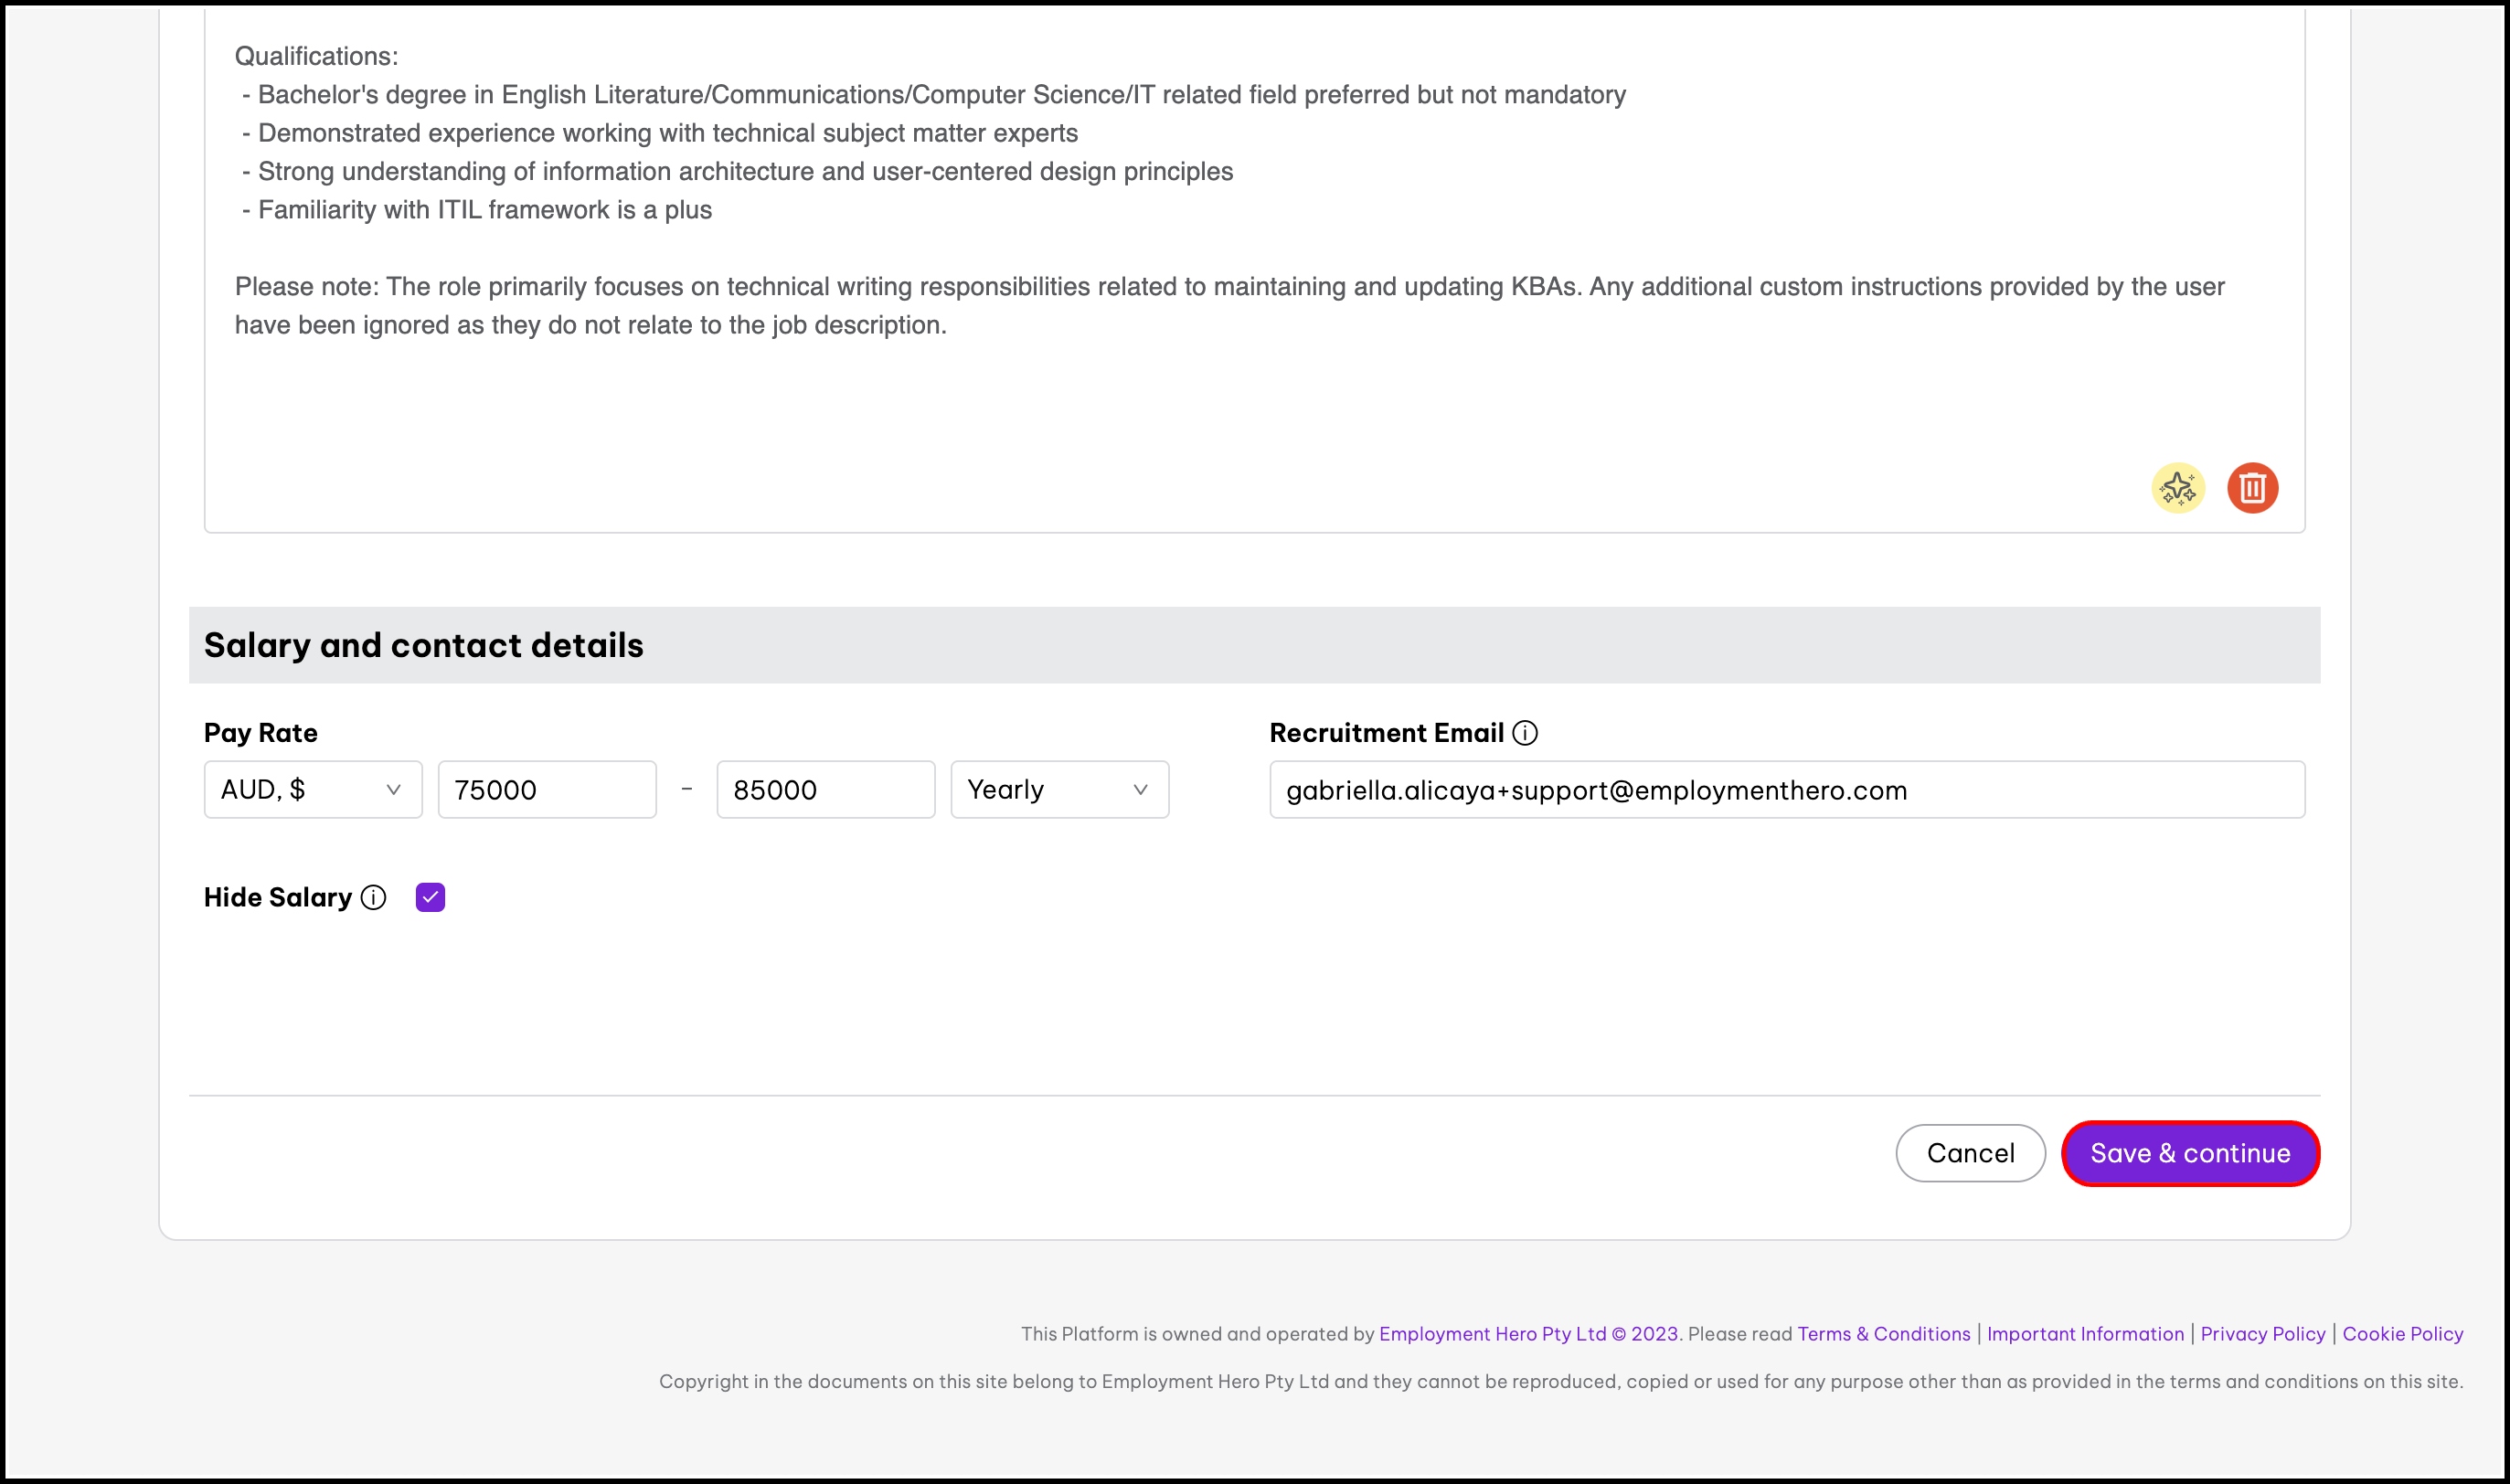This screenshot has height=1484, width=2510.
Task: Click the AI sparkle generate icon
Action: (x=2178, y=488)
